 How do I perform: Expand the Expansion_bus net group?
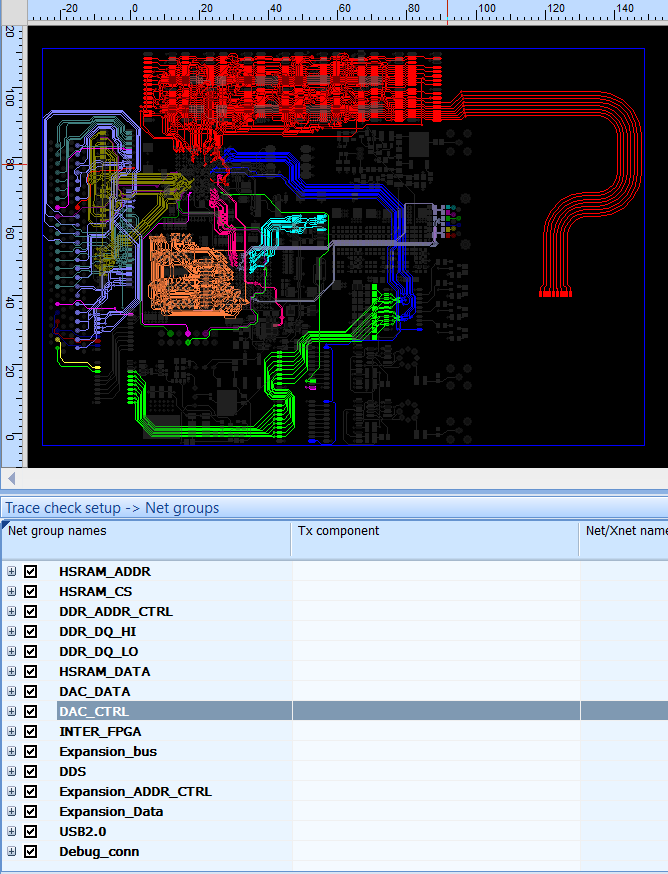(x=12, y=752)
